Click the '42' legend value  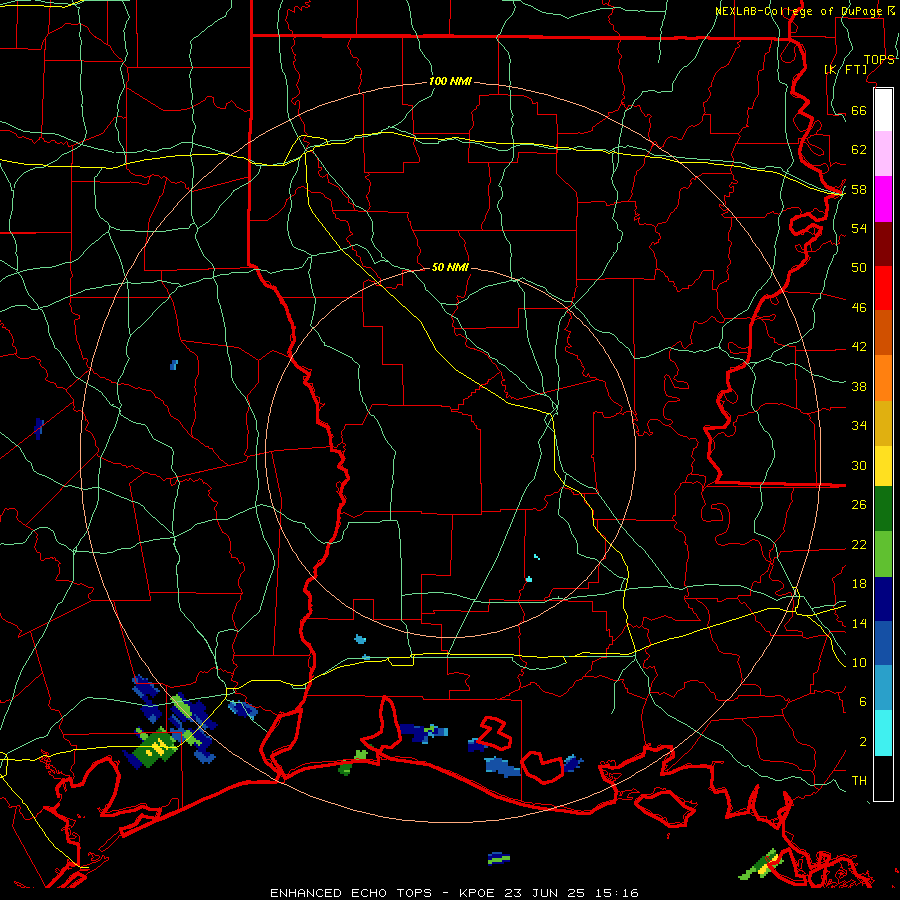pyautogui.click(x=859, y=347)
